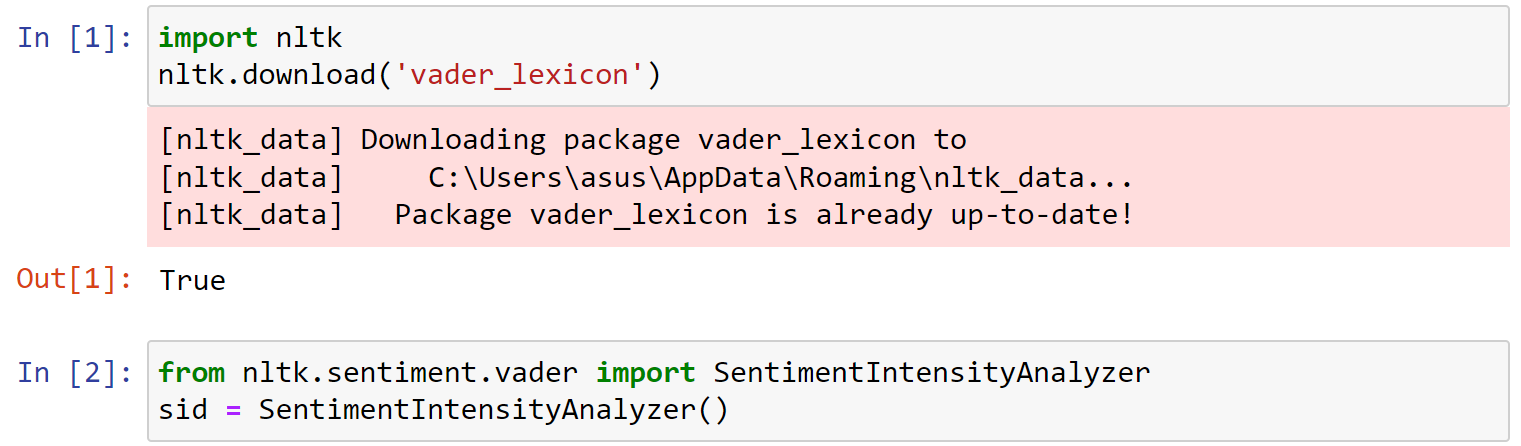Click nltk.sentiment.vader module name
Viewport: 1521px width, 446px height.
[410, 373]
